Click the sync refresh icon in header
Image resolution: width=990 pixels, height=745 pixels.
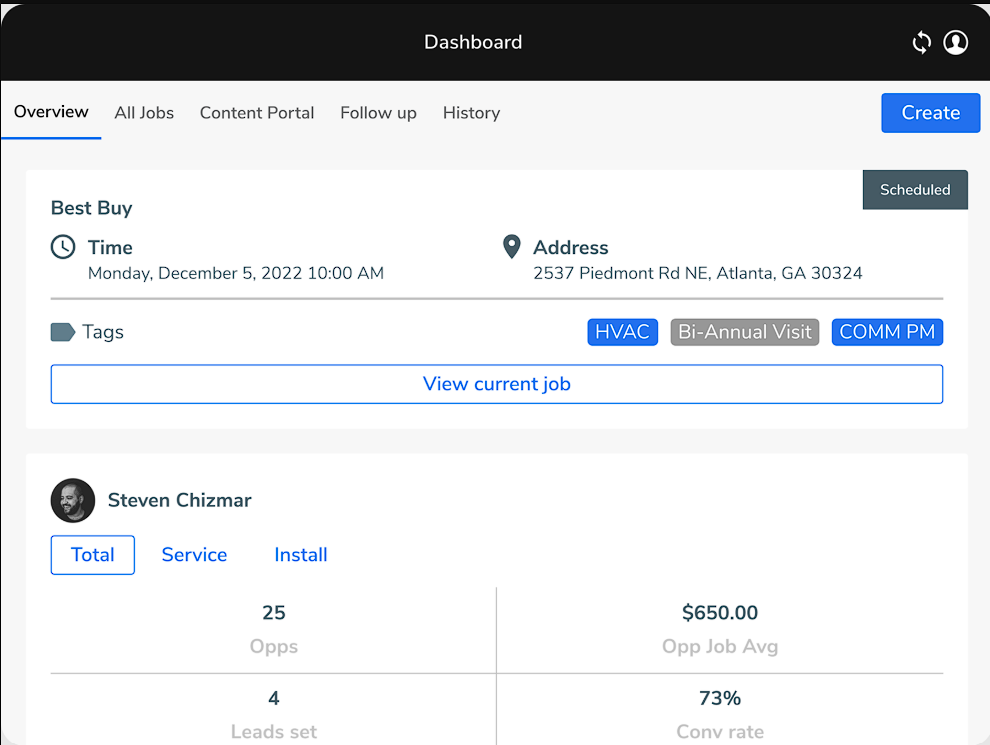(922, 42)
